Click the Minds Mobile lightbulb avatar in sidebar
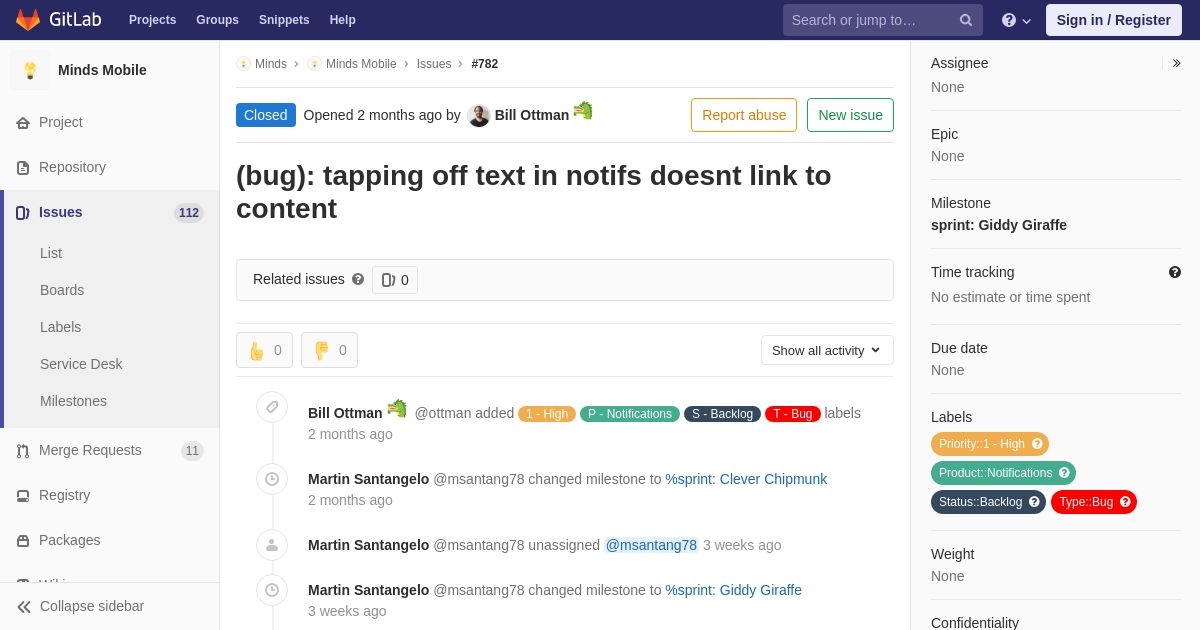Image resolution: width=1200 pixels, height=630 pixels. pos(30,70)
